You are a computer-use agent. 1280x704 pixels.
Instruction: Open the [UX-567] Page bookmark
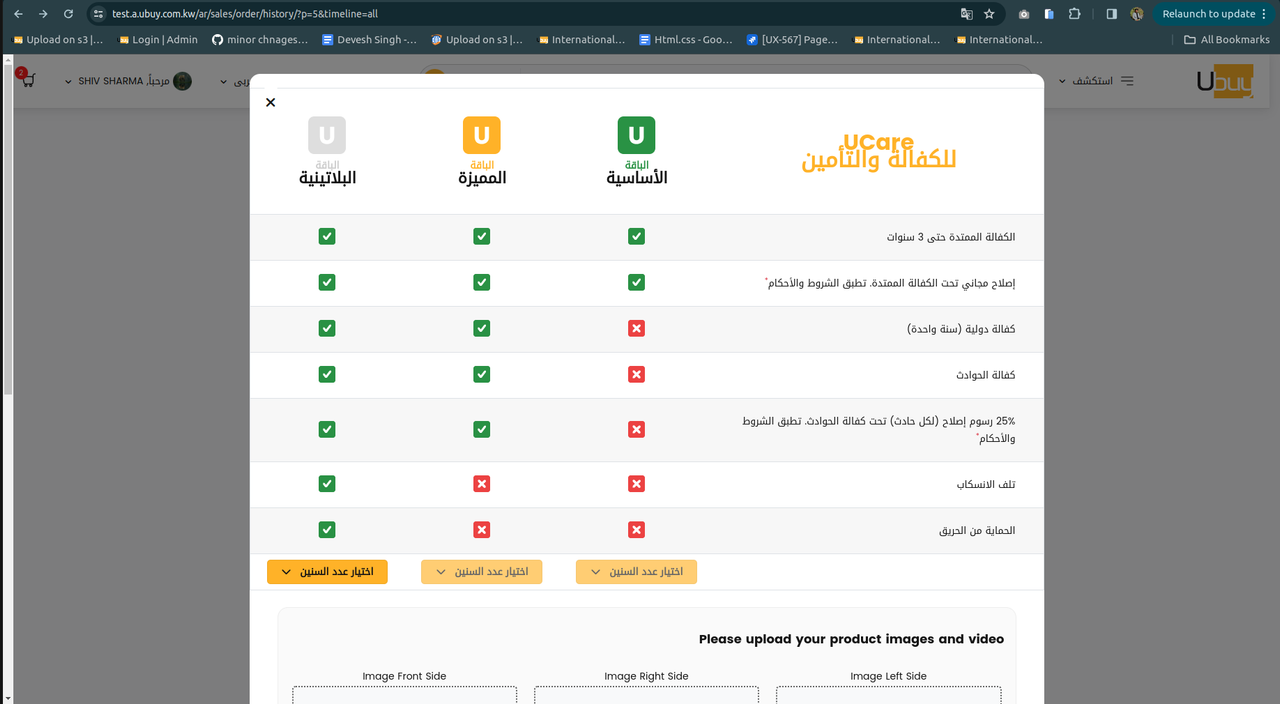tap(794, 40)
